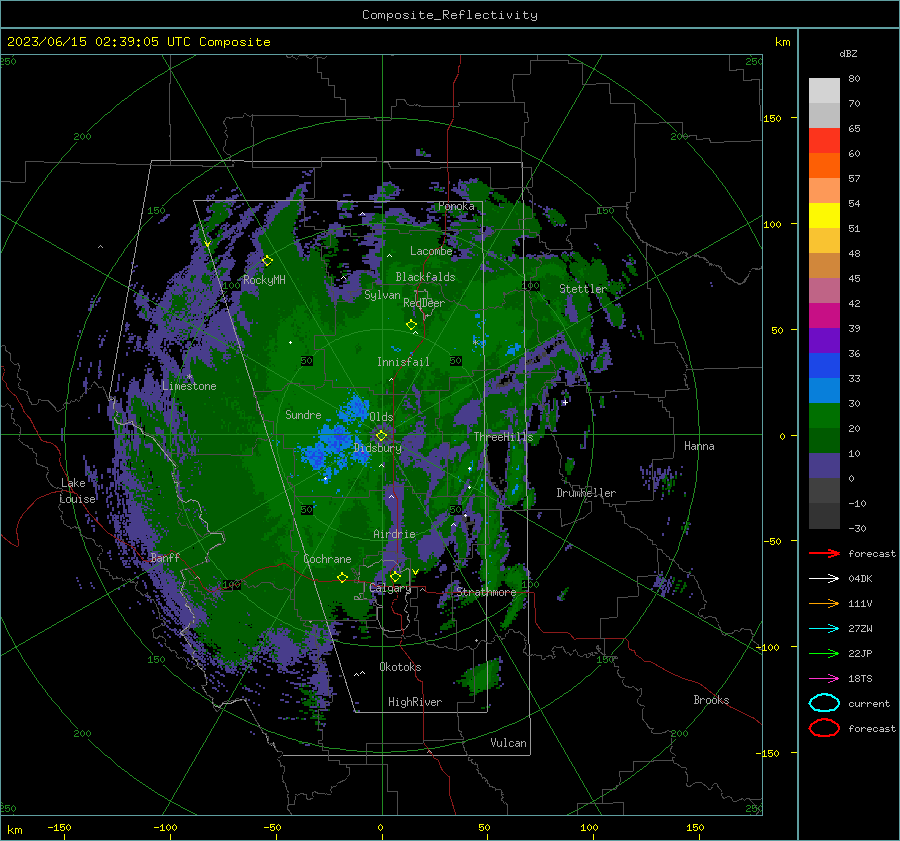Click the km unit label beside the timestamp row
This screenshot has width=900, height=841.
782,42
